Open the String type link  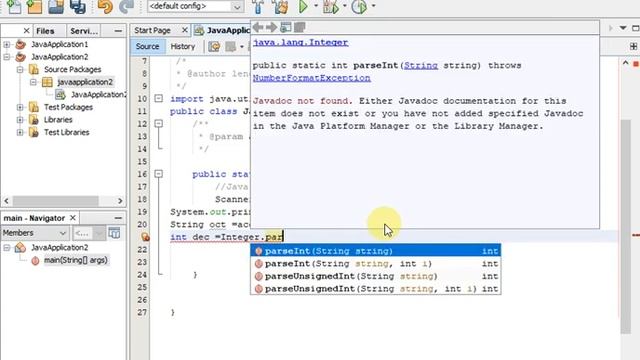(421, 65)
